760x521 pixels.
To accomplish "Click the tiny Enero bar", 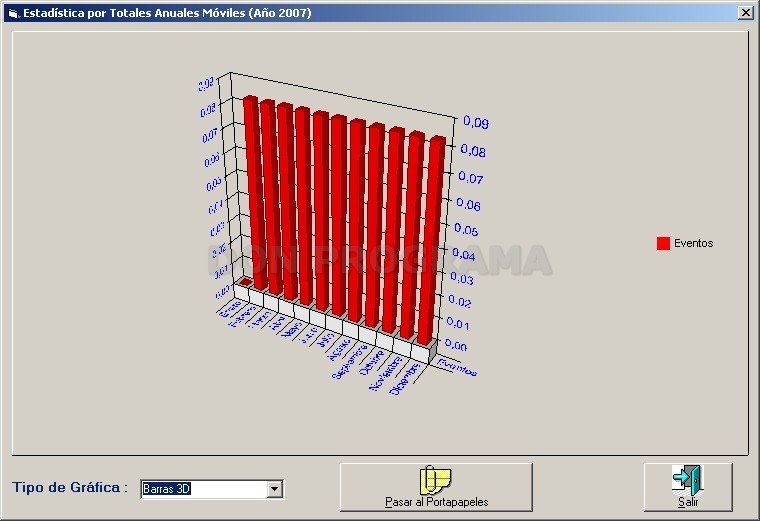I will tap(246, 282).
